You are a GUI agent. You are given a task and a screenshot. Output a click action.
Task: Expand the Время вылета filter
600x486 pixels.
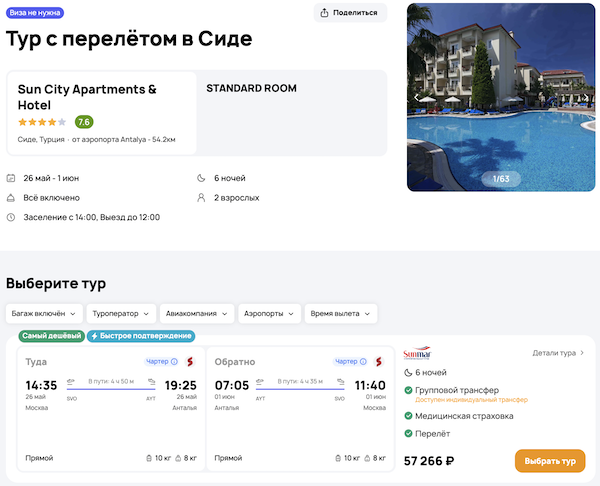[341, 313]
